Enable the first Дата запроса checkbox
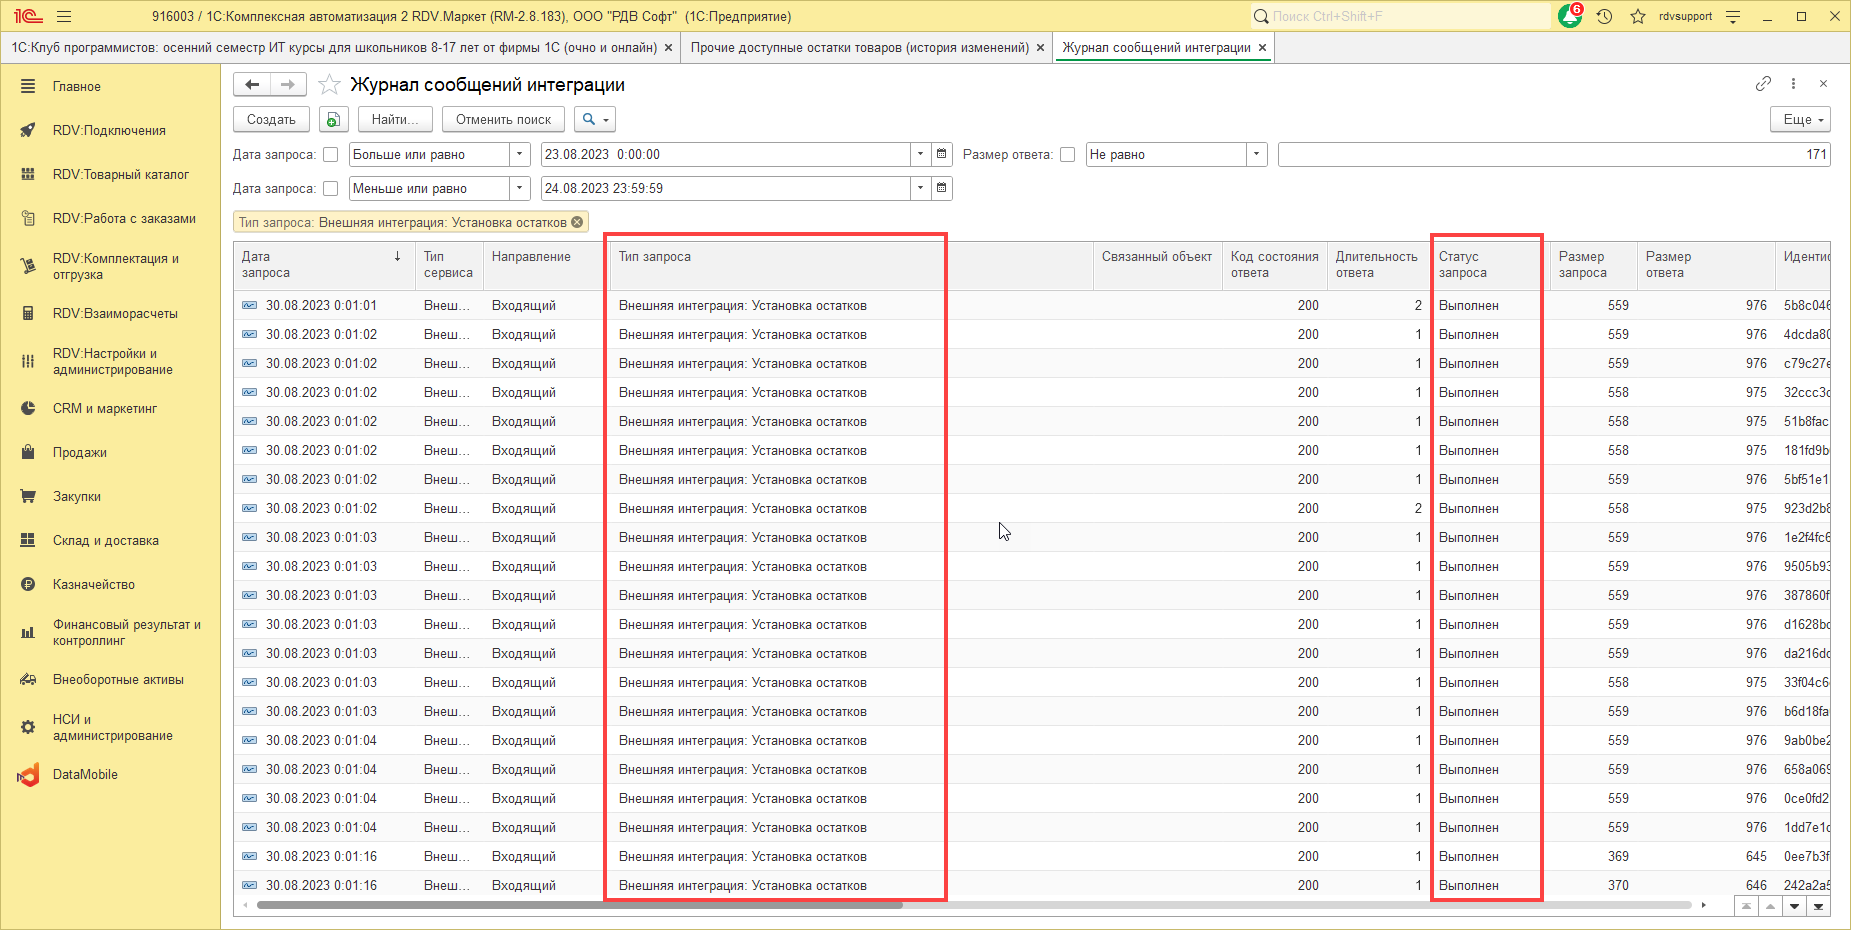This screenshot has width=1851, height=930. [330, 155]
